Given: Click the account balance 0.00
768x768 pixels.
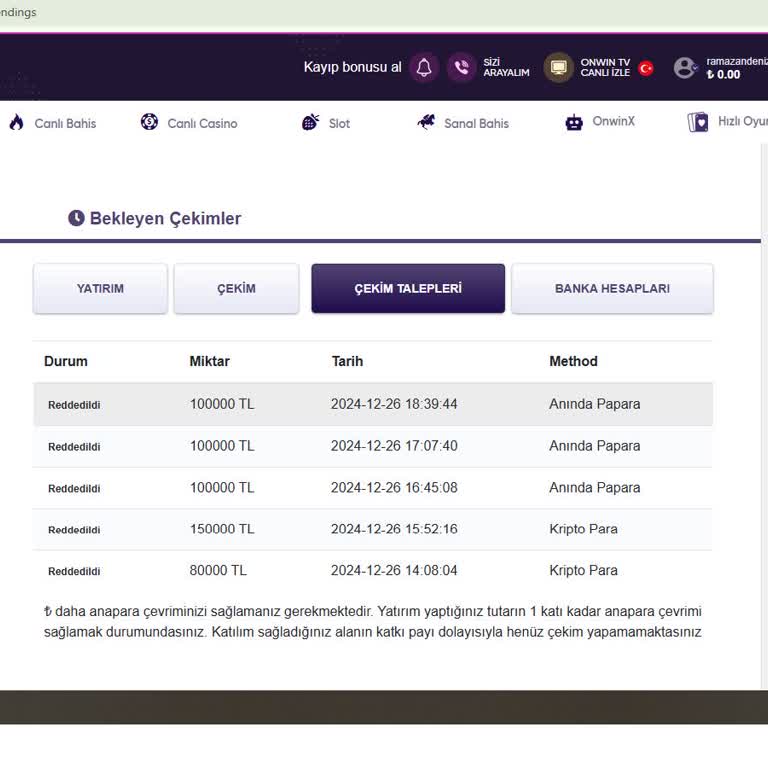Looking at the screenshot, I should (723, 74).
